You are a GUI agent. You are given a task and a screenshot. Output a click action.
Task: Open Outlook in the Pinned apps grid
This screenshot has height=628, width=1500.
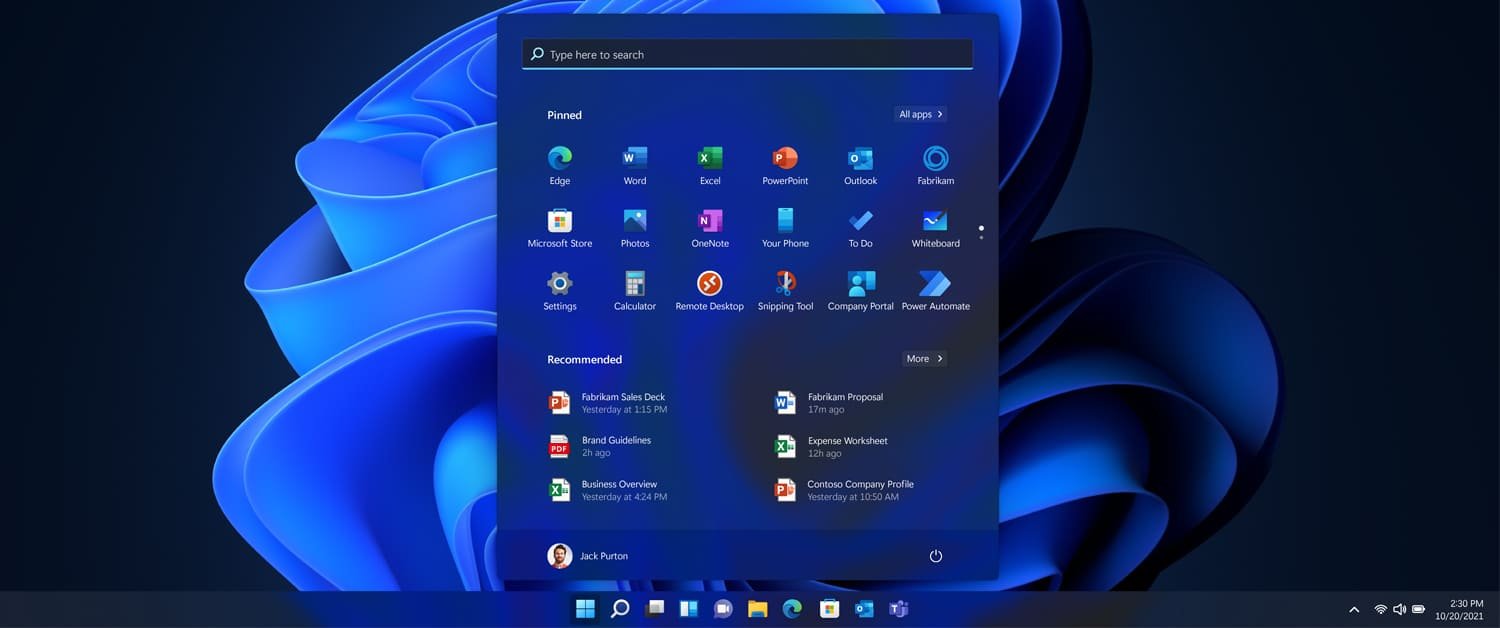tap(860, 165)
